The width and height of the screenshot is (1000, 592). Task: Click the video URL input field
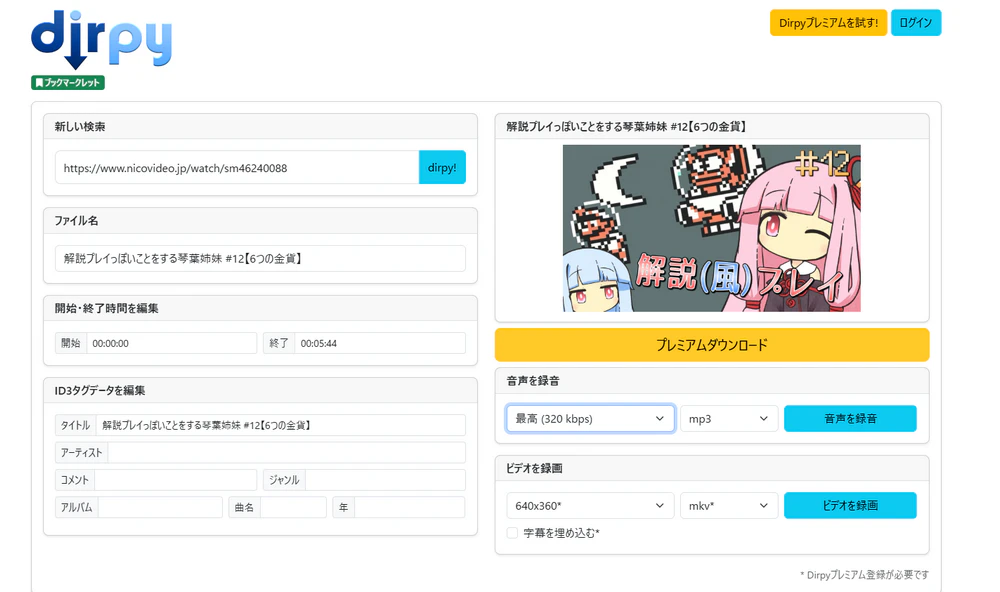click(x=235, y=167)
